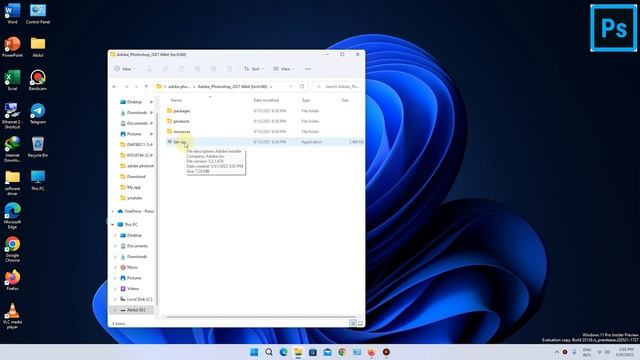Open the address bar history dropdown
640x360 pixels.
coord(291,87)
